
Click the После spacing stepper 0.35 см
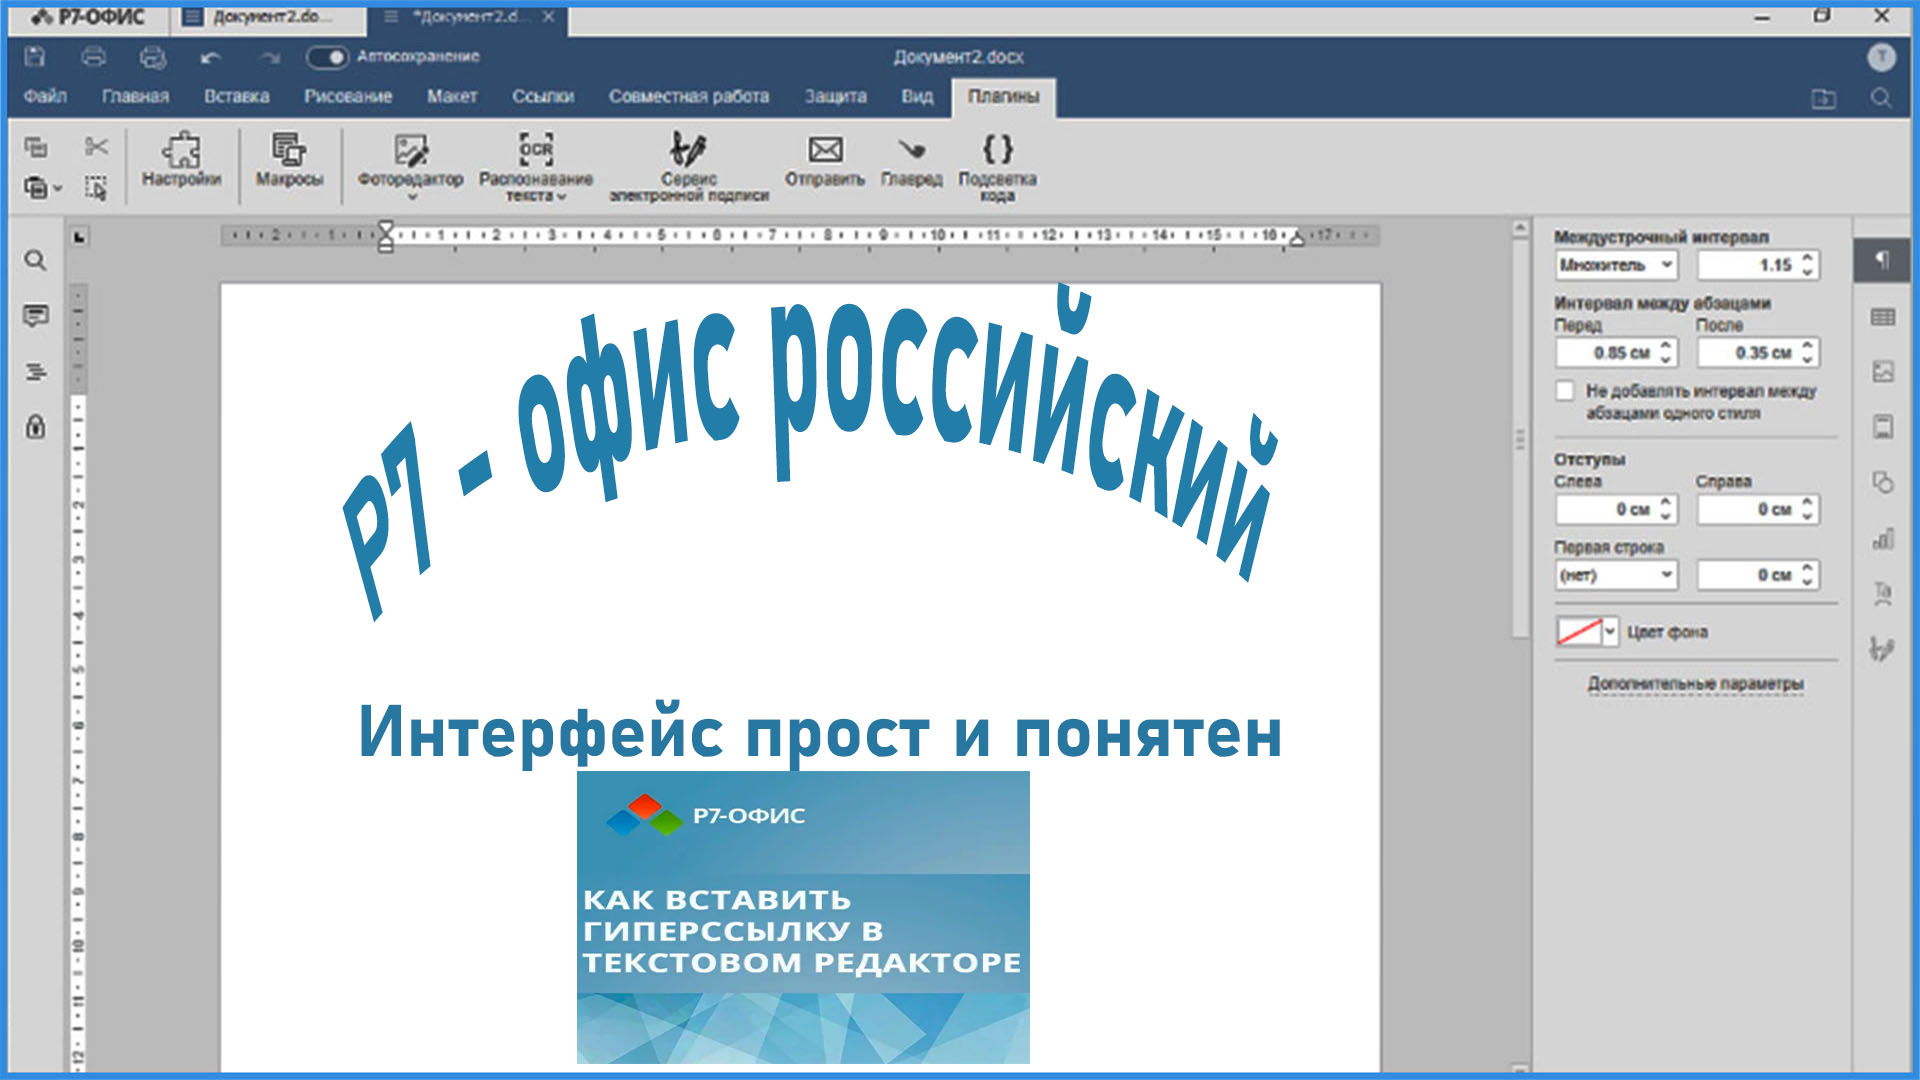tap(1758, 353)
